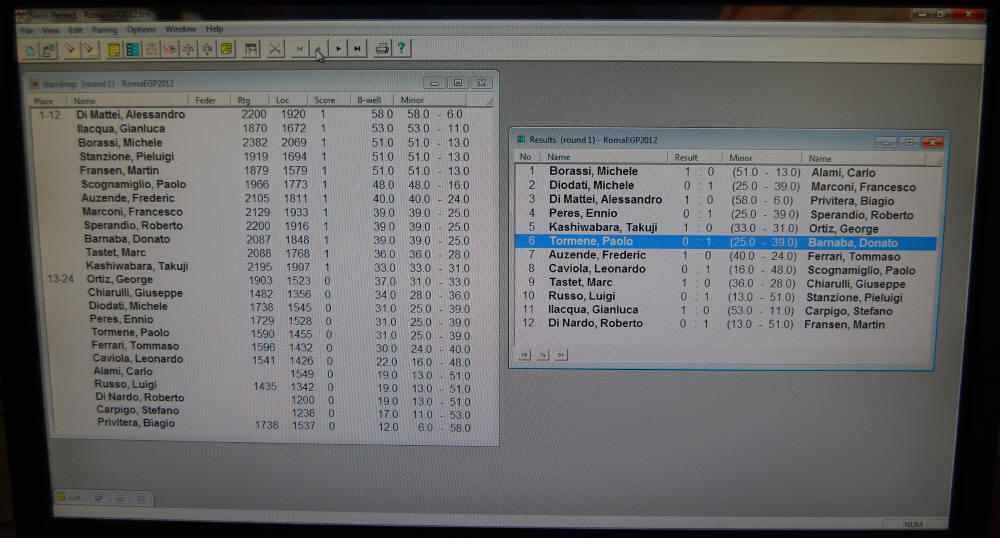Click Alami, Carlo in Standings list
1000x538 pixels.
[122, 371]
